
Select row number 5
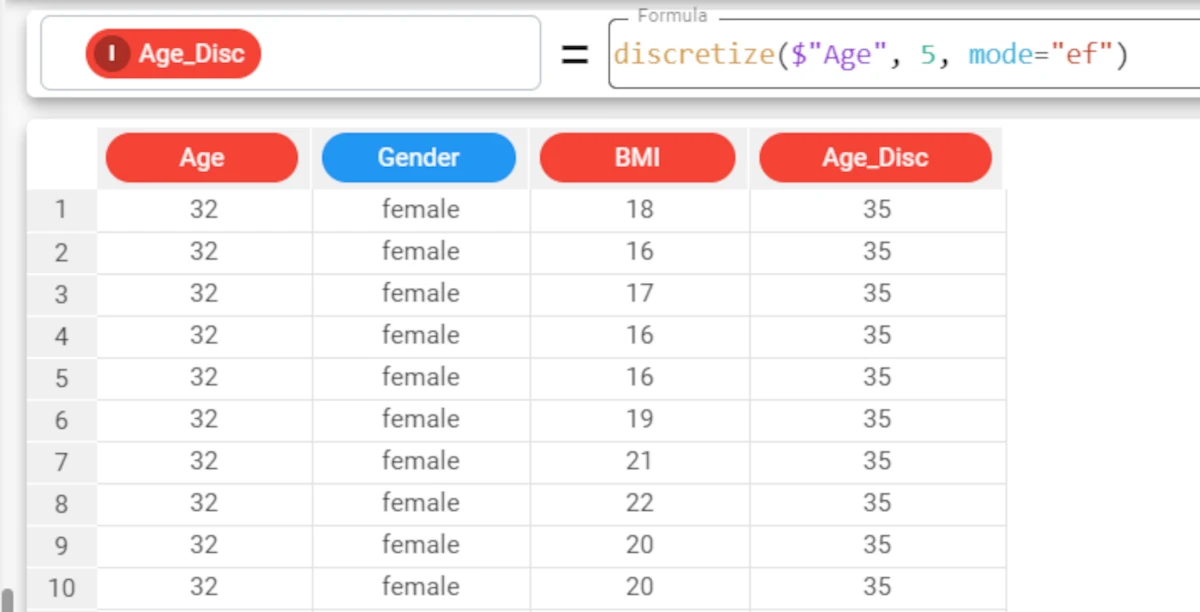point(61,378)
